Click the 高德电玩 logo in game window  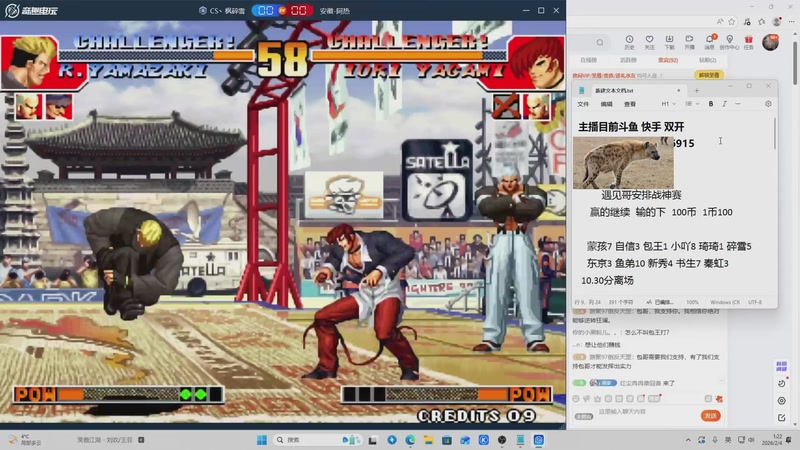[x=32, y=10]
